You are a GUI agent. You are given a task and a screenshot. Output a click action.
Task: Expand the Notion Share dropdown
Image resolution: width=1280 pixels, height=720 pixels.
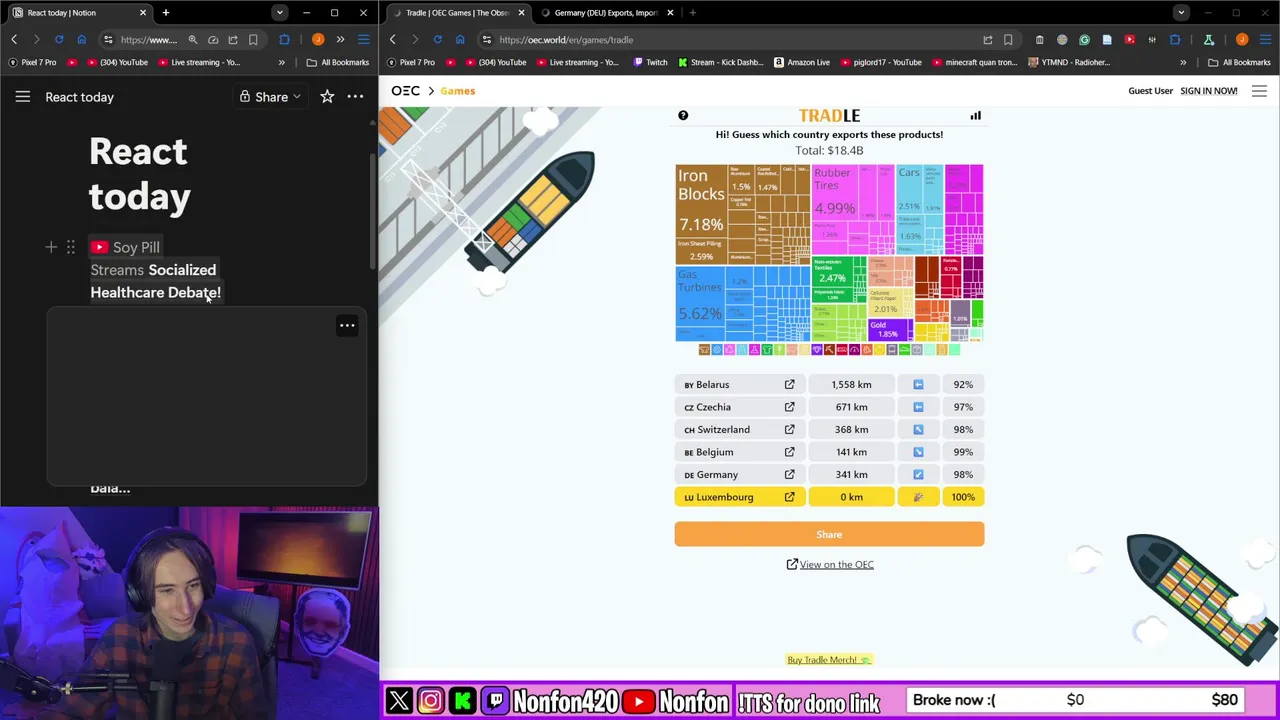(x=270, y=97)
